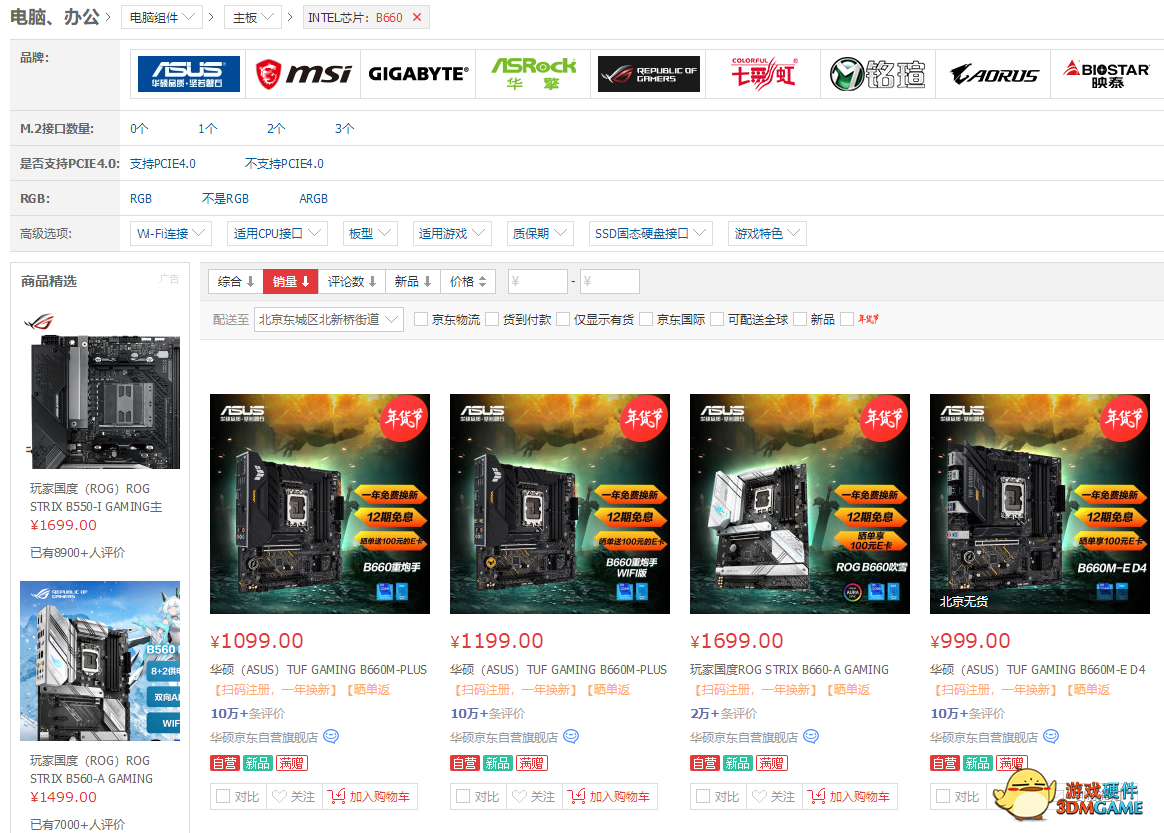Remove the INTEL B660 chipset filter

417,17
